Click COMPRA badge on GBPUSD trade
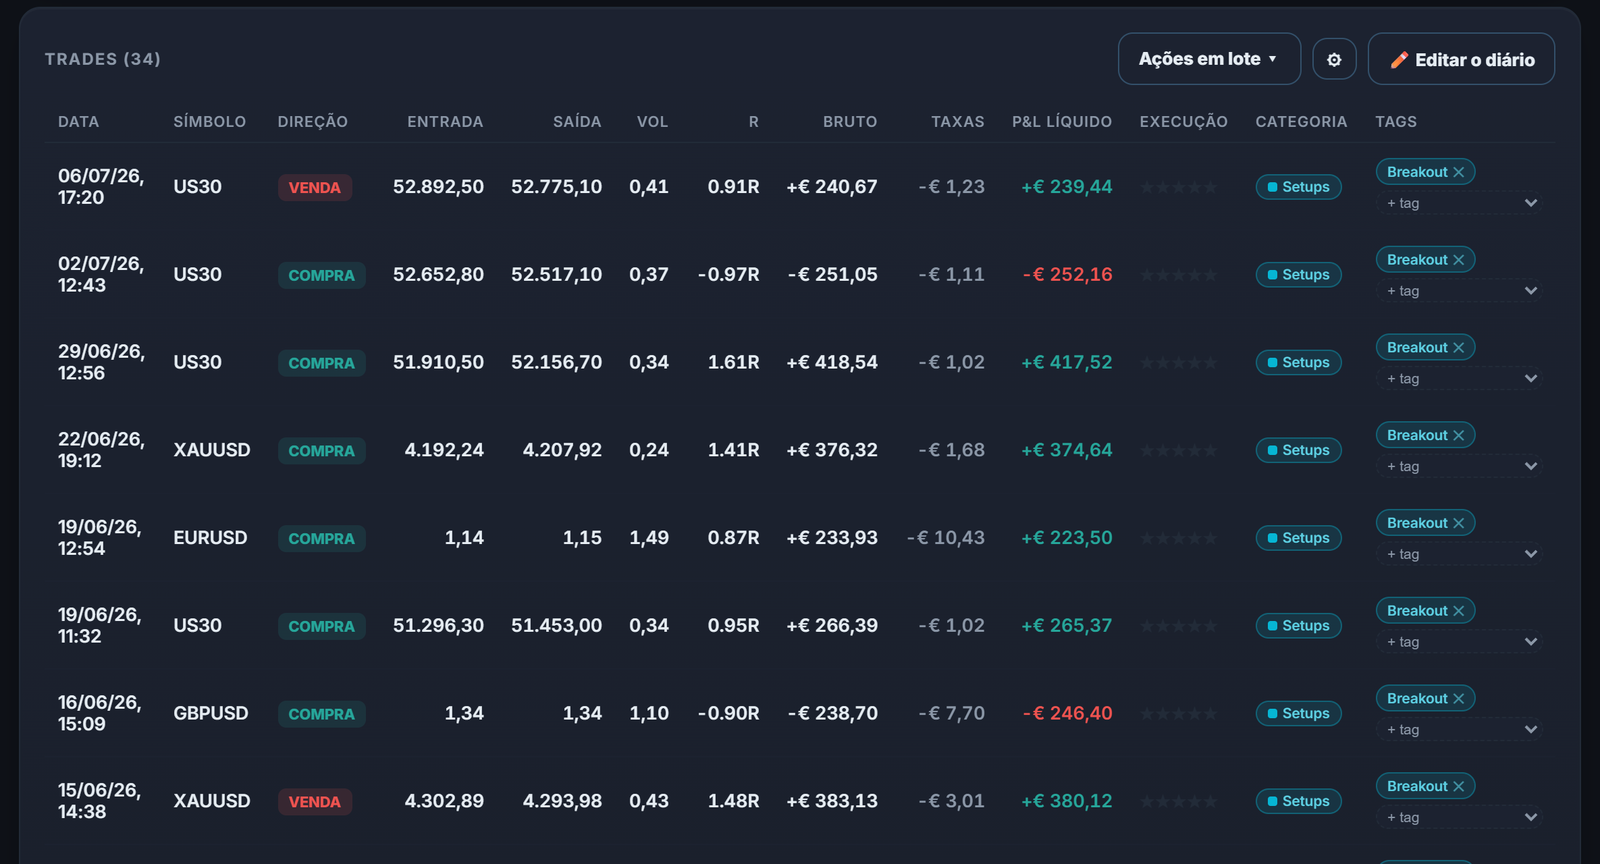This screenshot has width=1600, height=864. point(321,714)
